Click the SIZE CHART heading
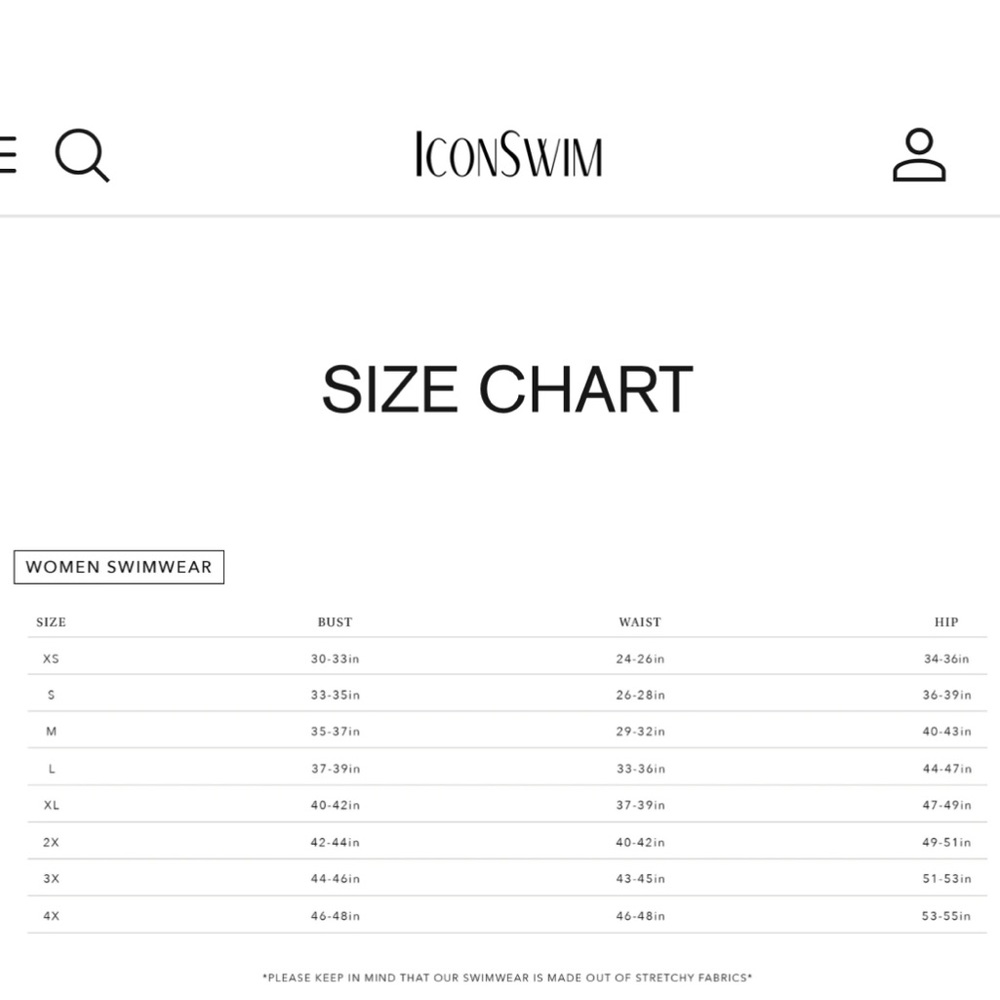Viewport: 1000px width, 1000px height. (507, 389)
